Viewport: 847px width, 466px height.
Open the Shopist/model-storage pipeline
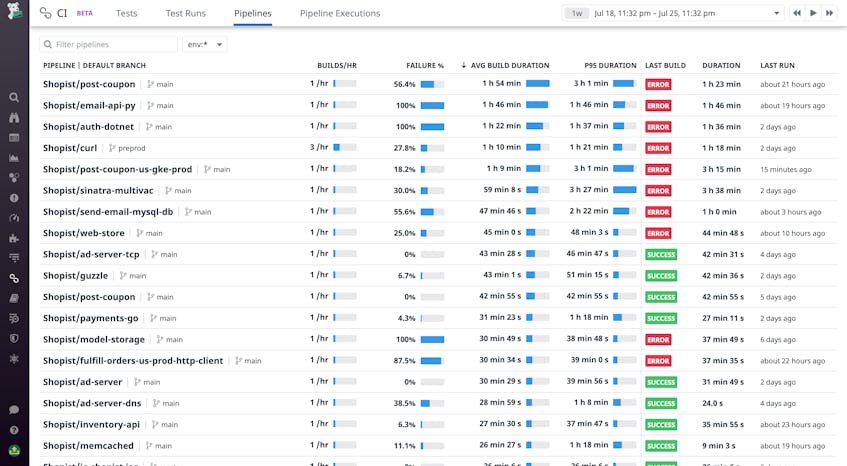tap(94, 339)
